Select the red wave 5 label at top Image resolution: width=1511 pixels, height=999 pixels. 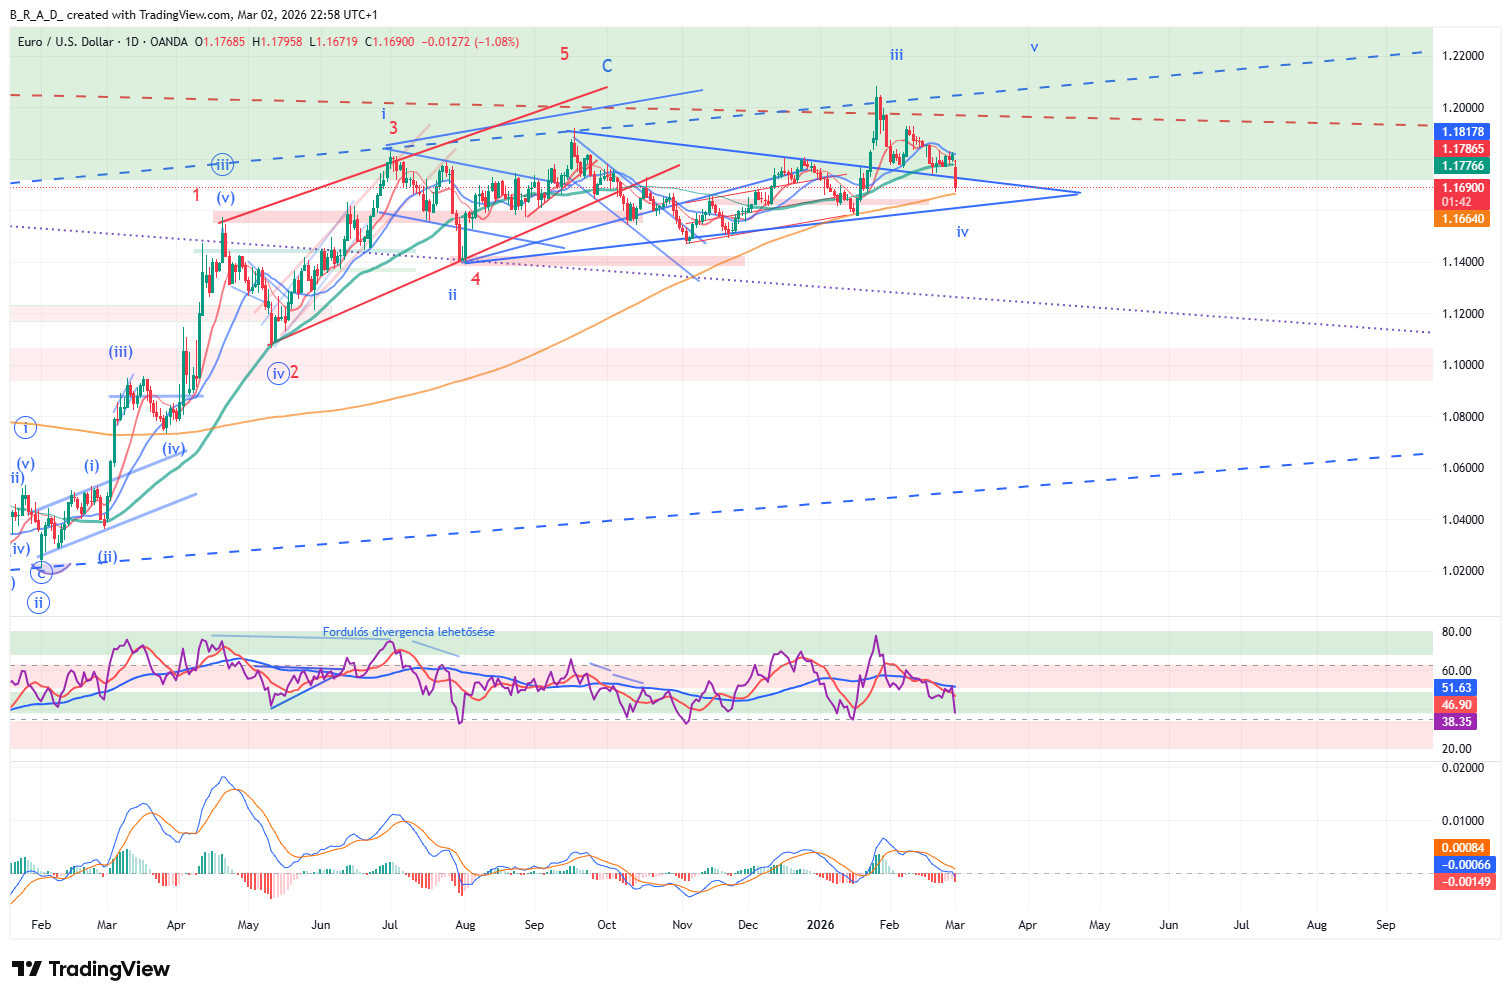[564, 54]
